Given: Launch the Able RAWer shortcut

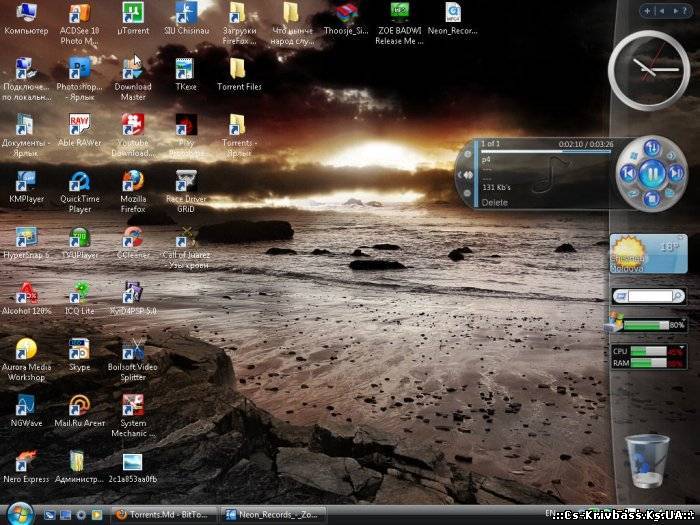Looking at the screenshot, I should coord(79,130).
